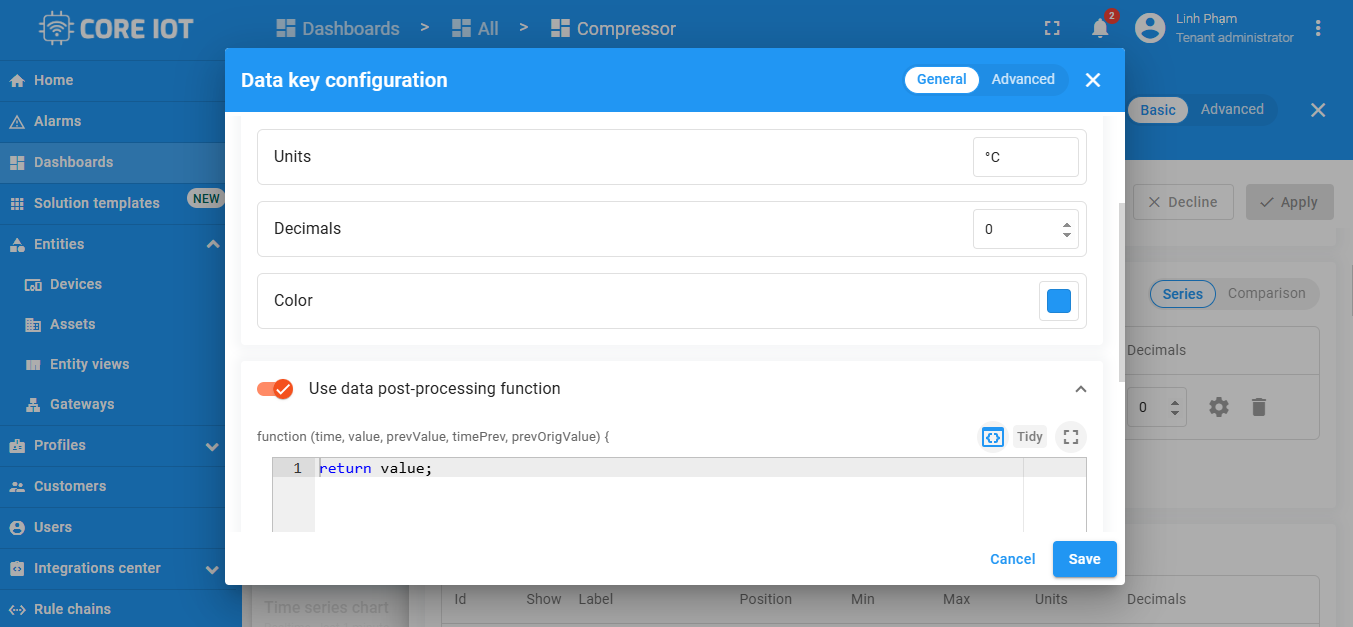Collapse the Entities sidebar group

pyautogui.click(x=212, y=244)
